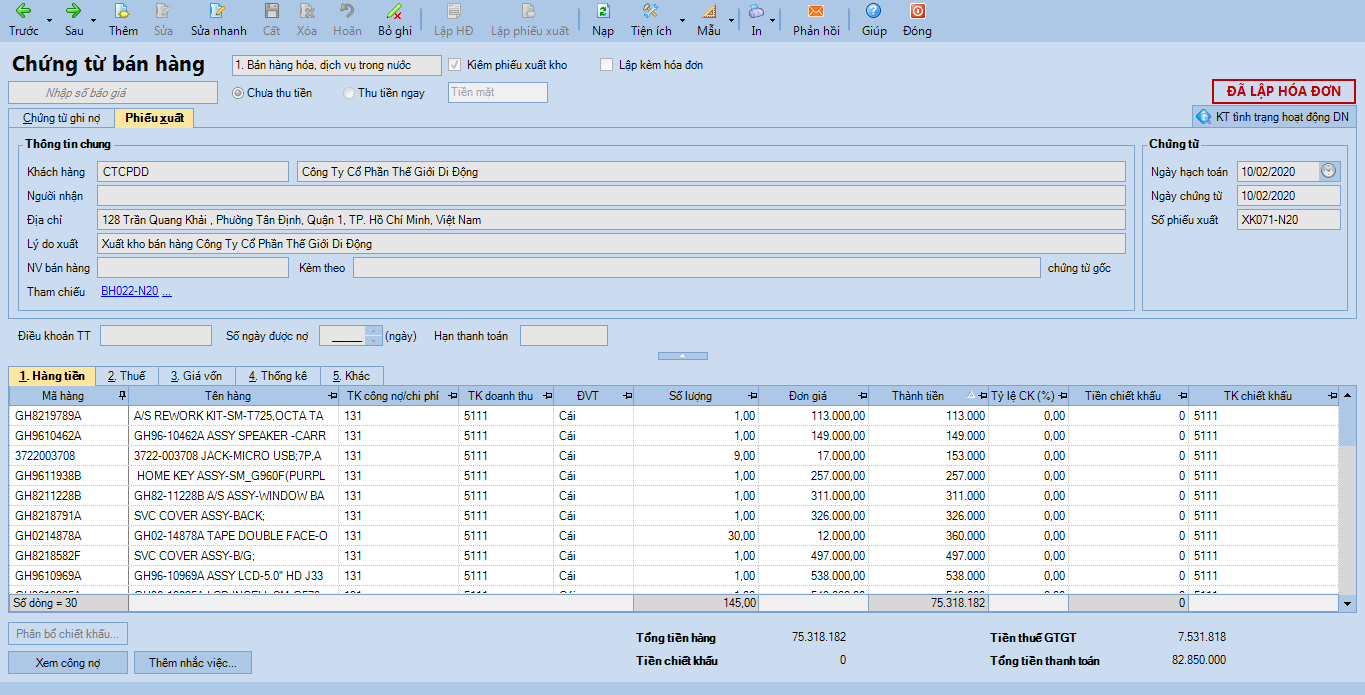Image resolution: width=1365 pixels, height=695 pixels.
Task: Open calendar icon beside Ngày hạch toán
Action: coord(1329,171)
